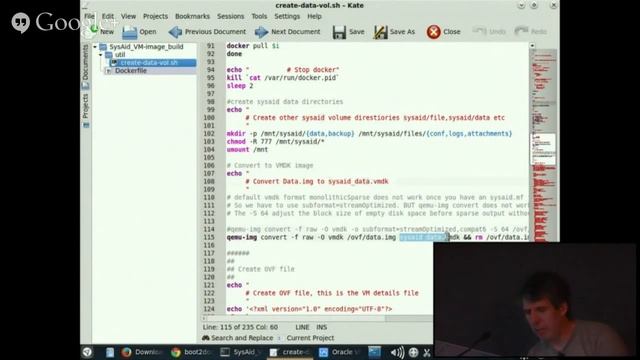Click the red Close document icon
Screen dimensions: 640x360
pos(433,32)
